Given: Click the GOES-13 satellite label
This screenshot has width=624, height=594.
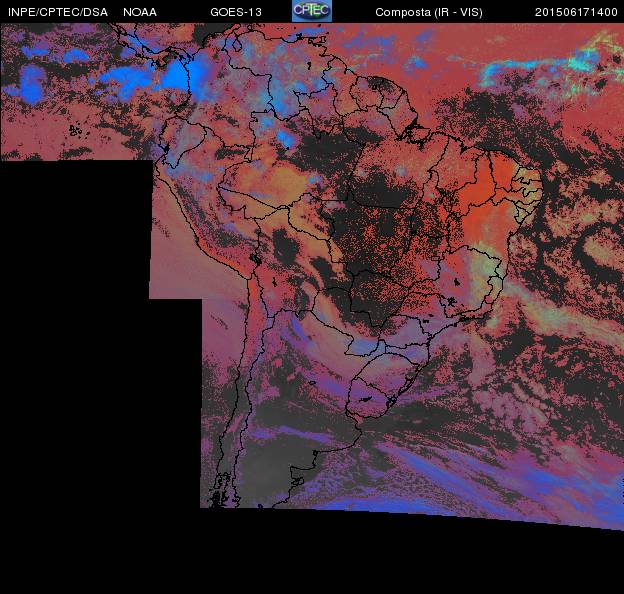Looking at the screenshot, I should [236, 12].
